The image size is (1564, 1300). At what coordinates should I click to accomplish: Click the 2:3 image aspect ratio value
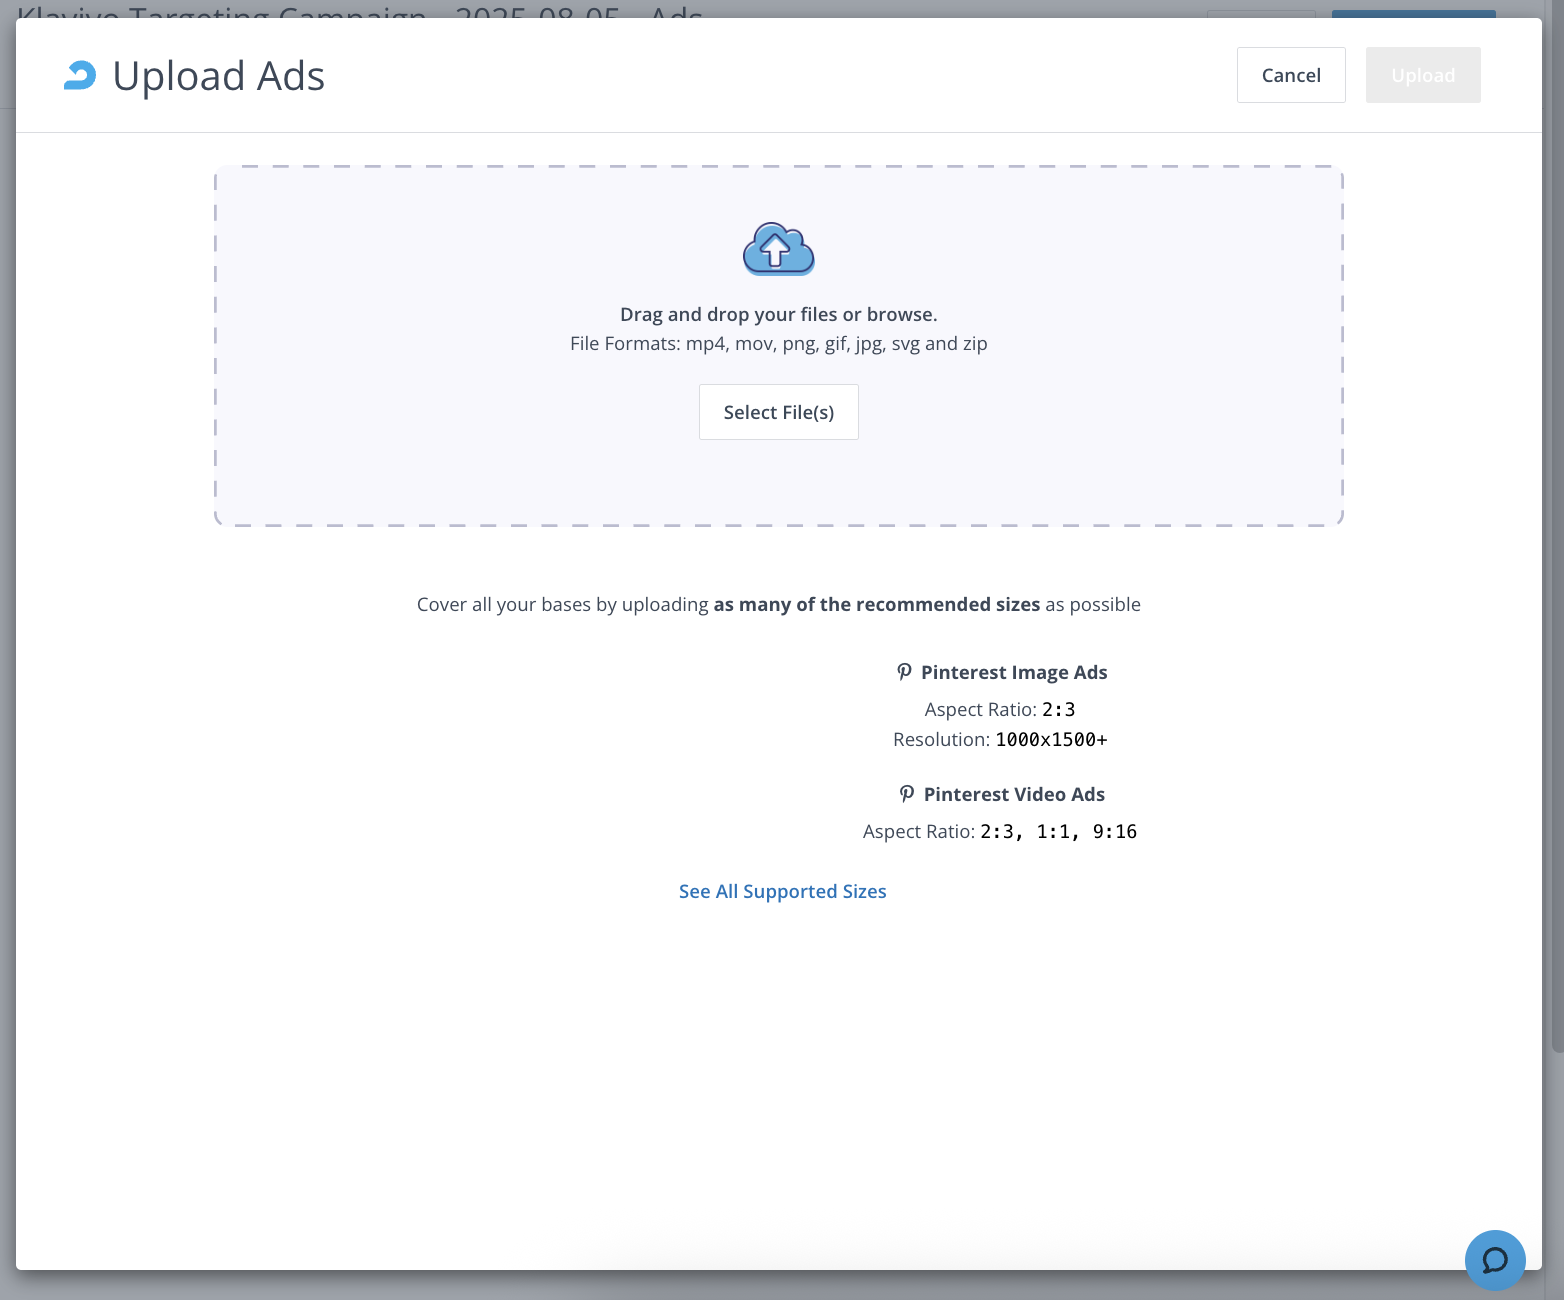tap(1058, 709)
